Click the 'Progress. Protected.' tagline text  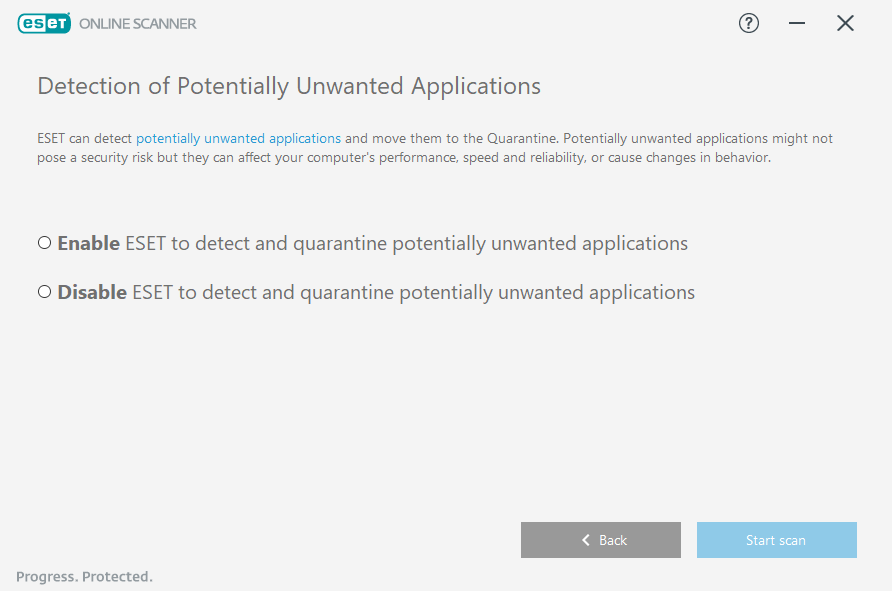(x=84, y=577)
